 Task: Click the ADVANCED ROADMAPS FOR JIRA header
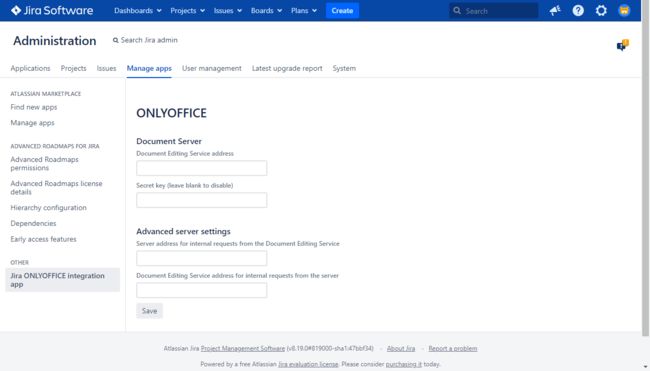[55, 146]
